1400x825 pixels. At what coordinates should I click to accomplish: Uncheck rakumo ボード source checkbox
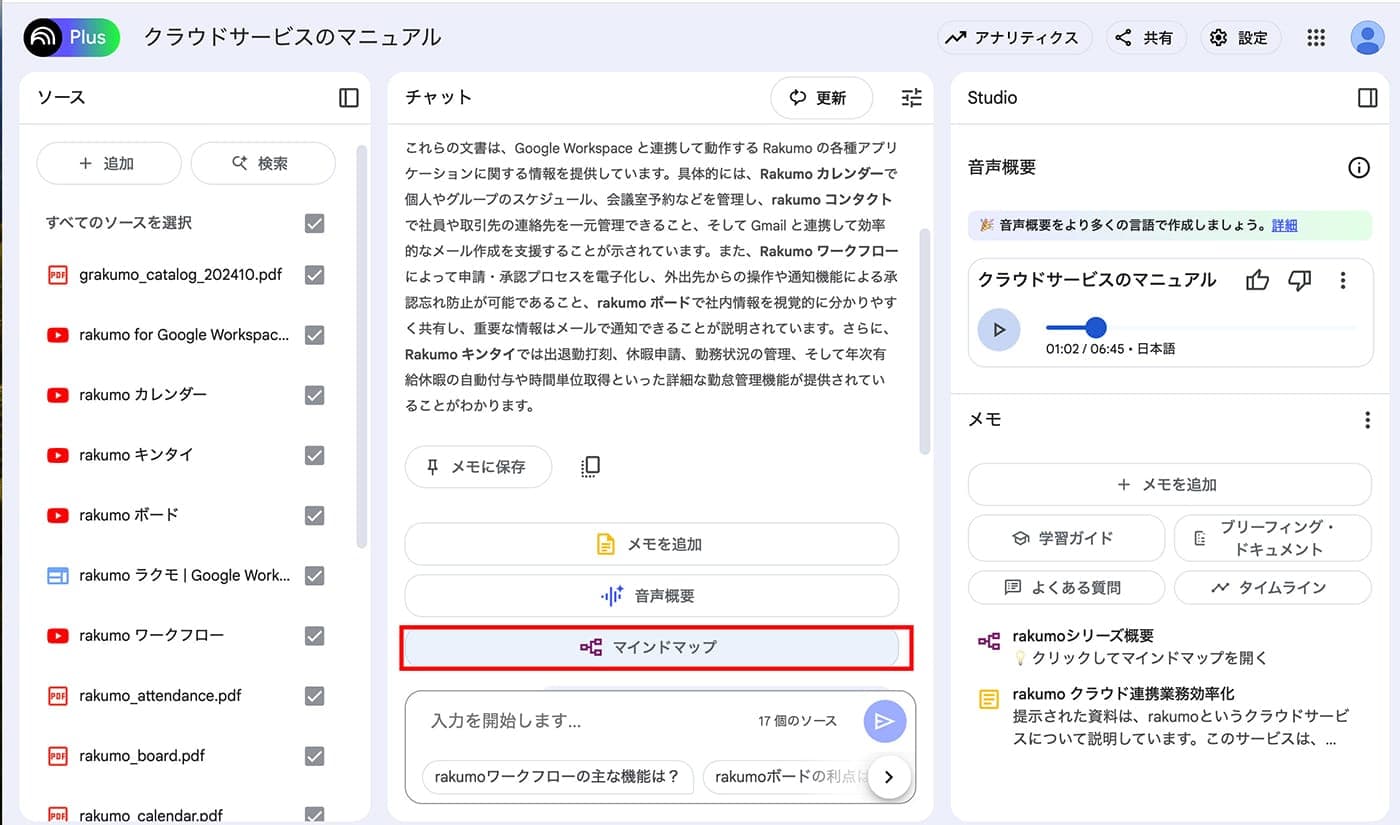click(x=314, y=515)
